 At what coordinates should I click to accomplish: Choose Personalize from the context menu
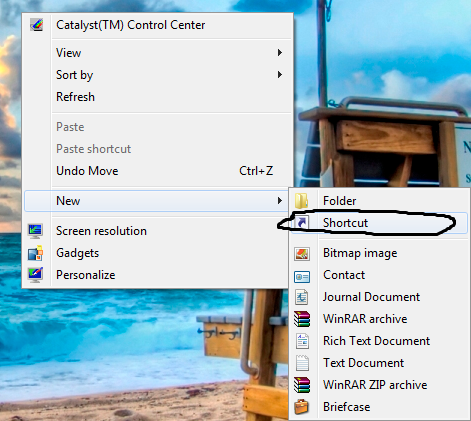pos(156,275)
